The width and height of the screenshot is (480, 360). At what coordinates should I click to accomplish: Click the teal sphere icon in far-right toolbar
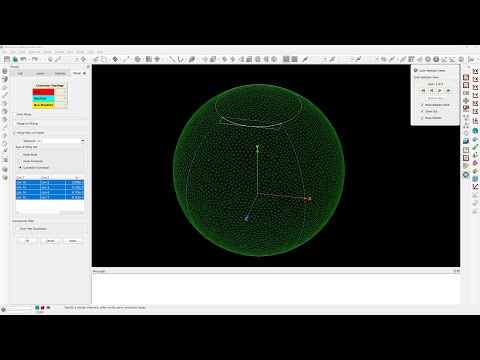point(475,130)
